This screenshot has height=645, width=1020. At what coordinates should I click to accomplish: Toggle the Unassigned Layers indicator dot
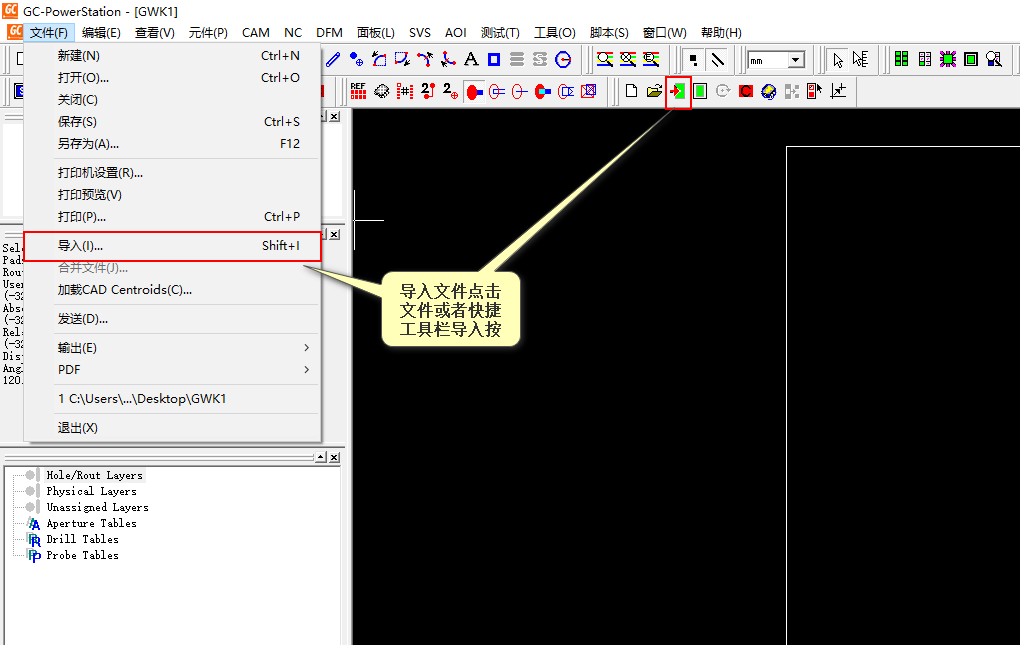[32, 507]
